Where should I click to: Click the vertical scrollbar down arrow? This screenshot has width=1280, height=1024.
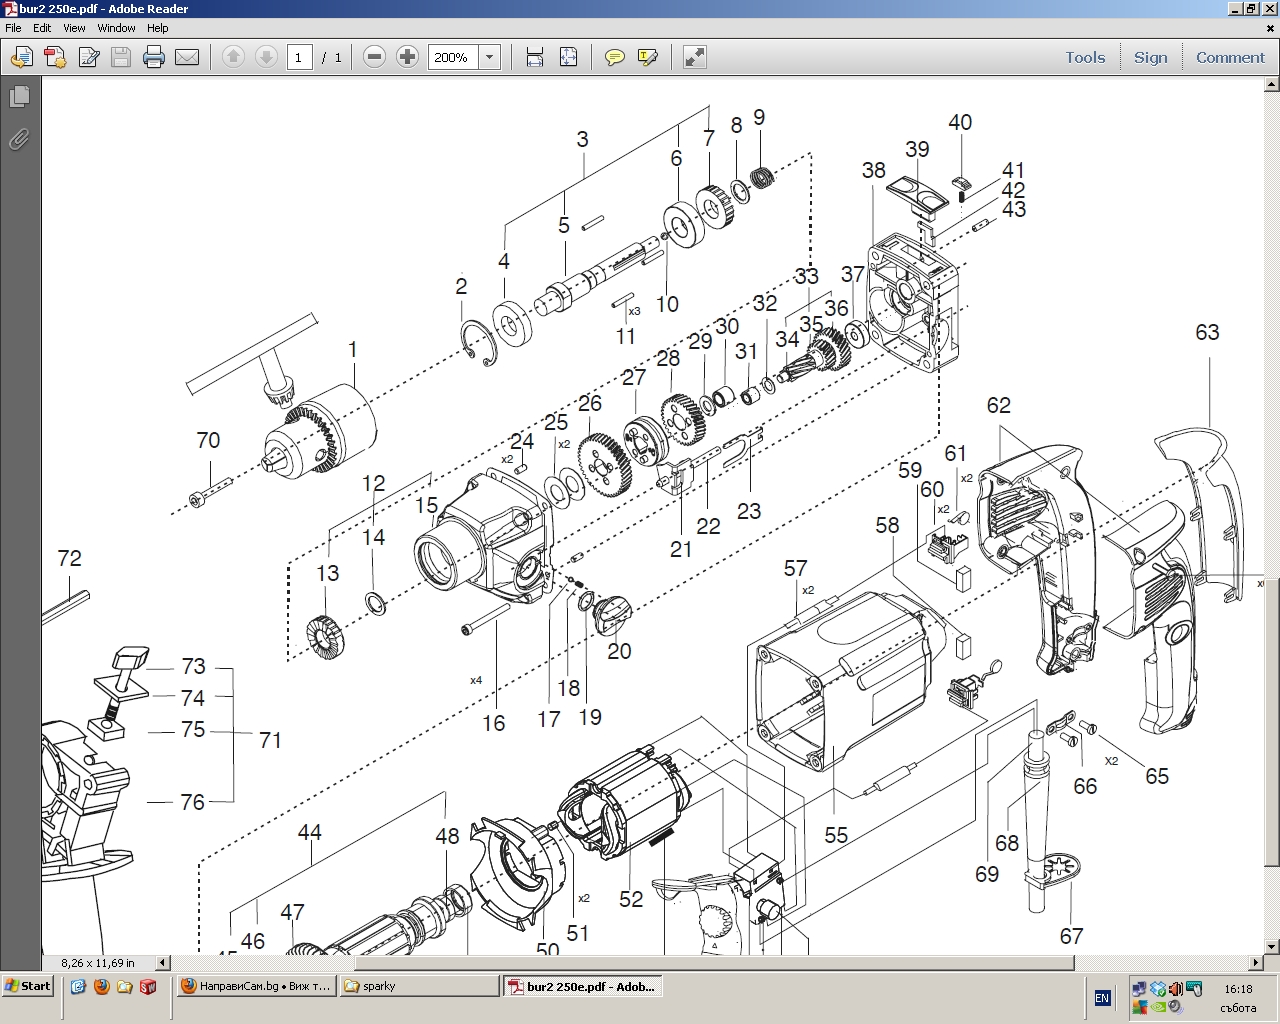pos(1271,946)
